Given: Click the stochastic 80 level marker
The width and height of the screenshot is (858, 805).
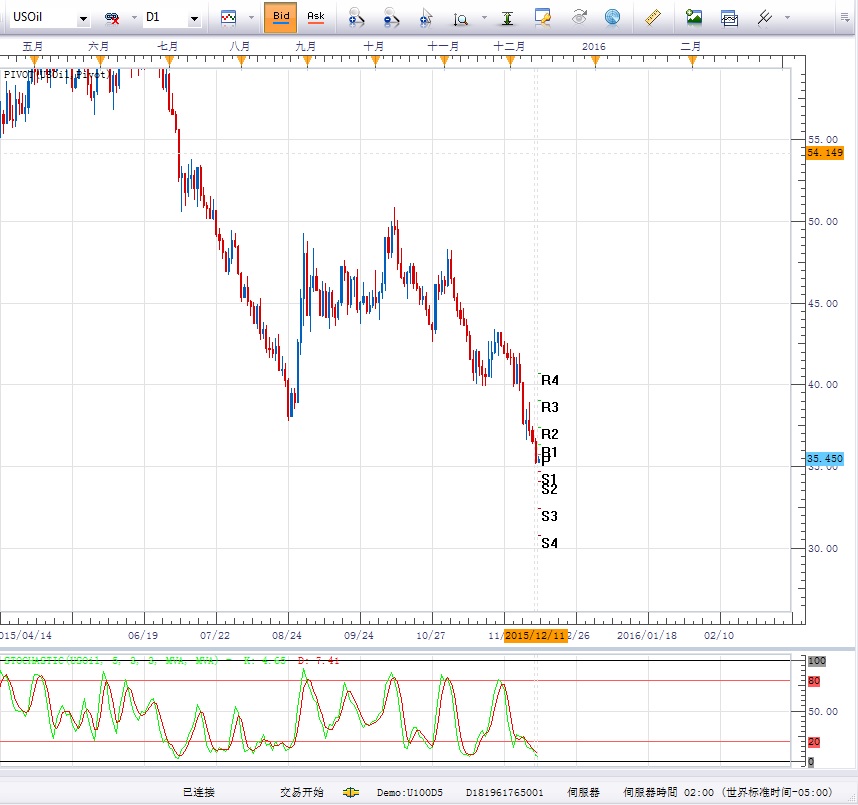Looking at the screenshot, I should [x=814, y=681].
